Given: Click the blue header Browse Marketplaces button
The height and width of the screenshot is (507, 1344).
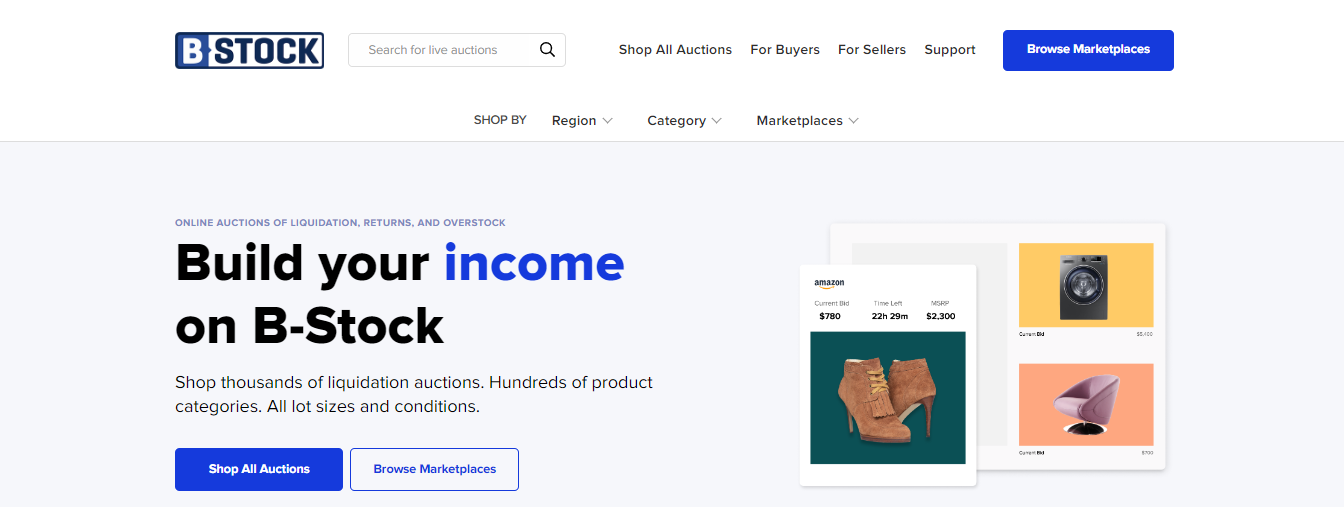Looking at the screenshot, I should pyautogui.click(x=1088, y=50).
